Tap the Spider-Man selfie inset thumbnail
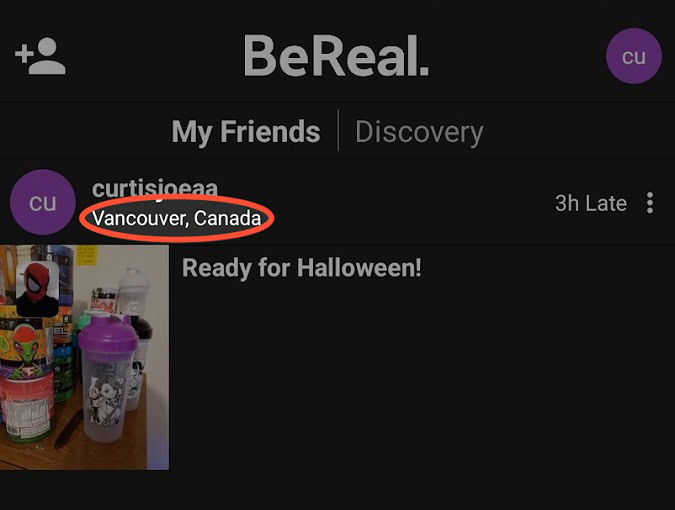 37,288
